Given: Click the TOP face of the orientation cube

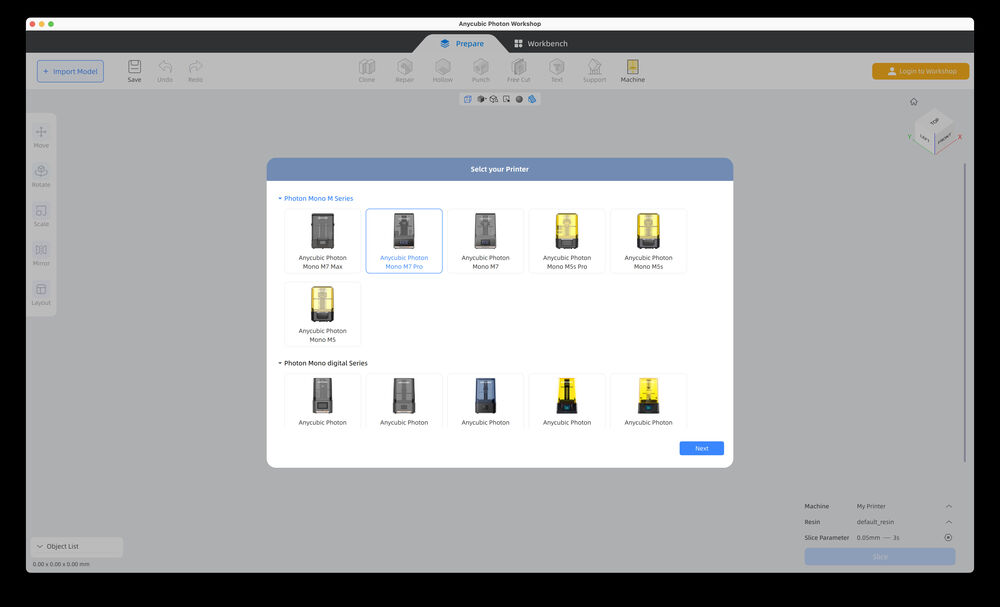Looking at the screenshot, I should coord(934,121).
